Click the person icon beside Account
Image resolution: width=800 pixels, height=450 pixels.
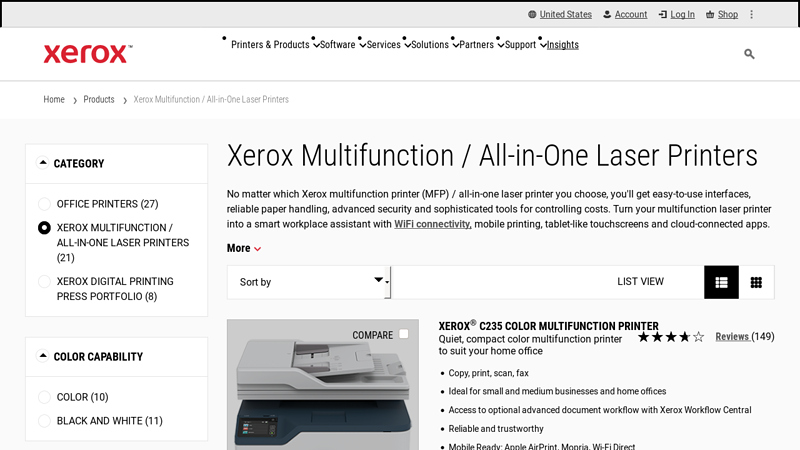(607, 14)
